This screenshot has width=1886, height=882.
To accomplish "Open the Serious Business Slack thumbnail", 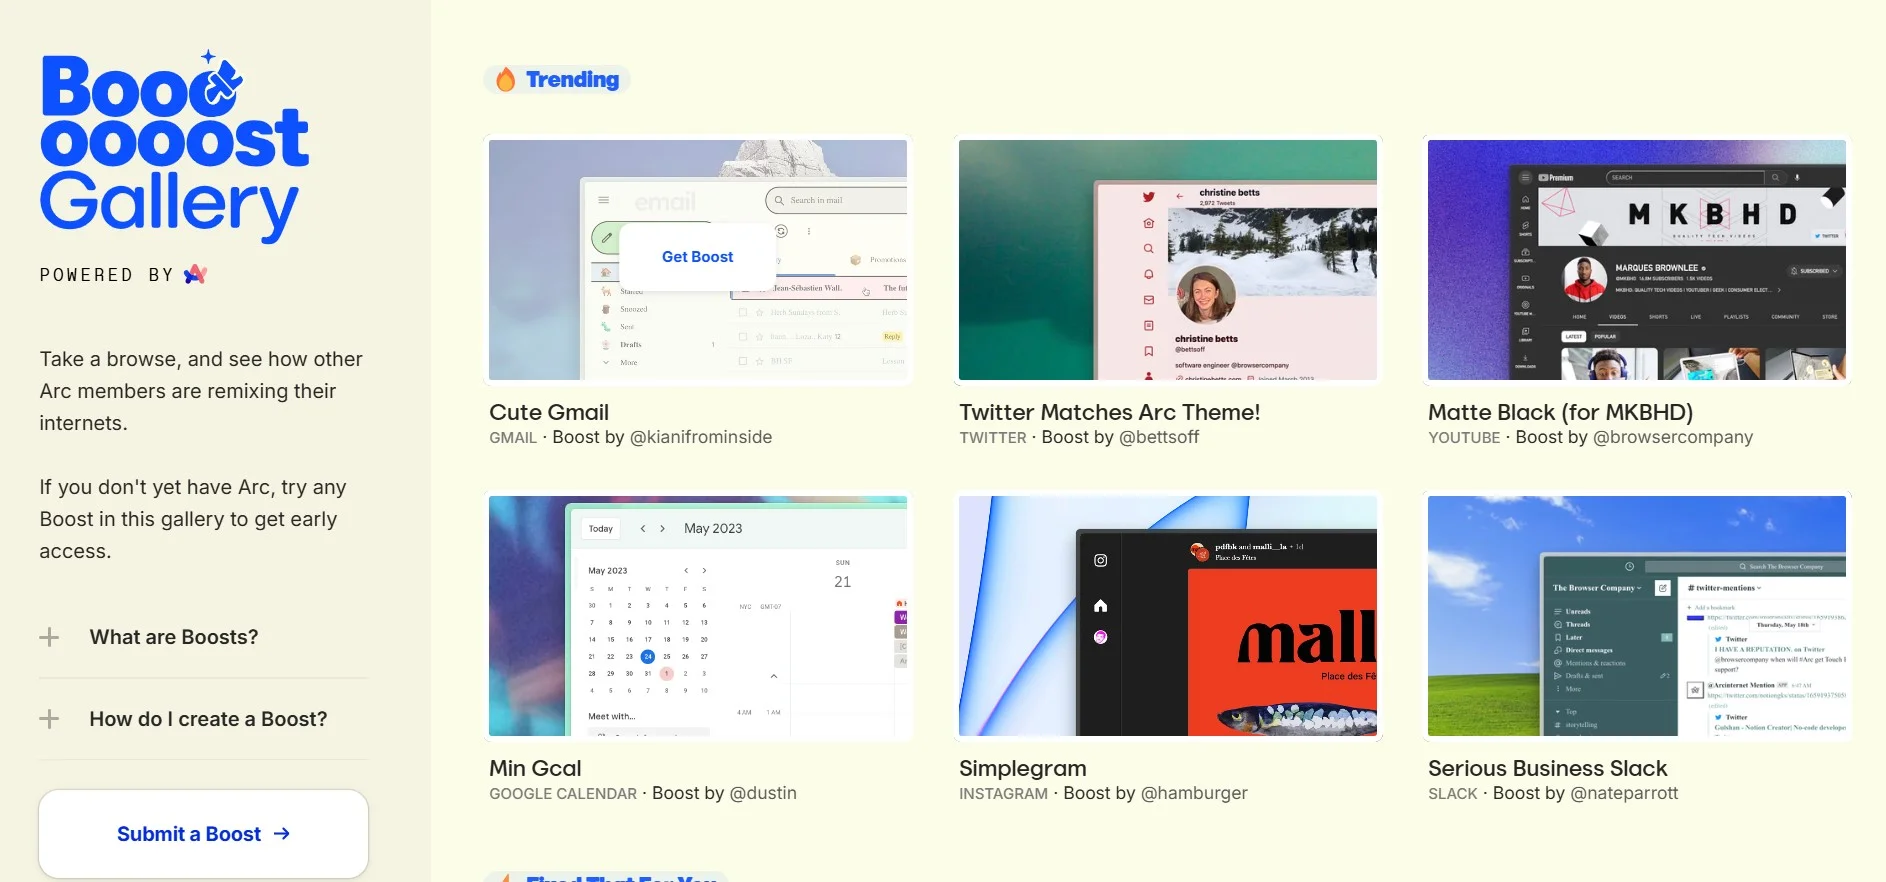I will pyautogui.click(x=1637, y=616).
